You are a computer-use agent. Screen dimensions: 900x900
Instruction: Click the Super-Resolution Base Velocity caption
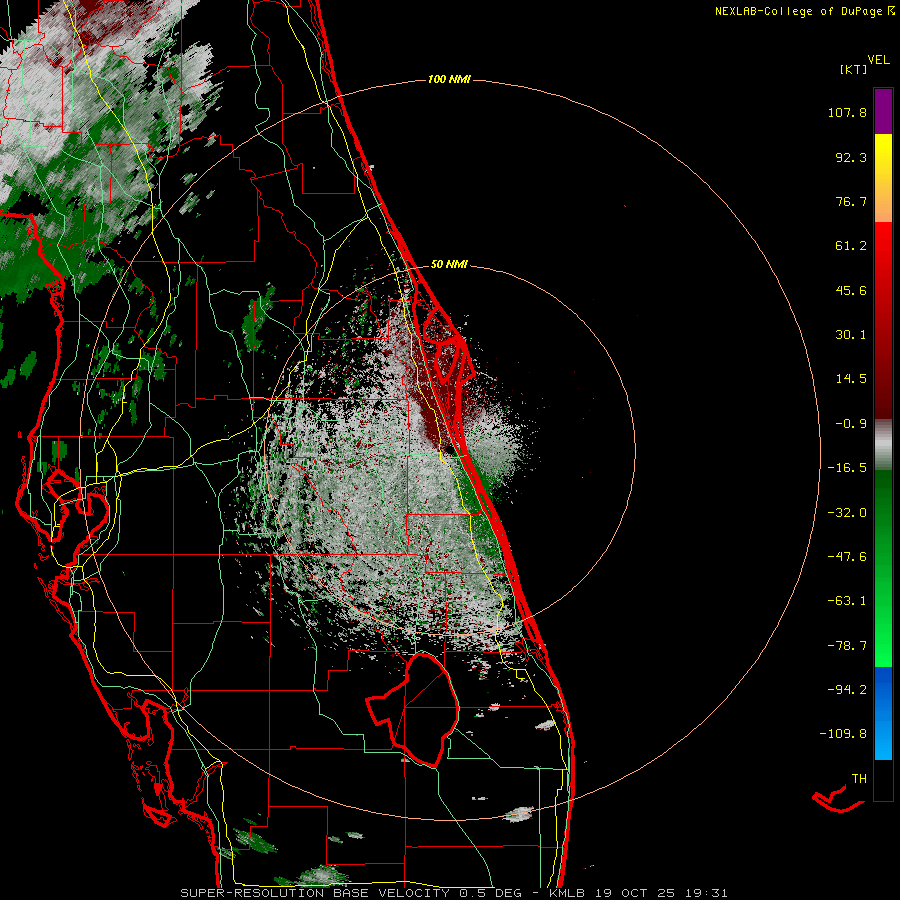coord(454,893)
